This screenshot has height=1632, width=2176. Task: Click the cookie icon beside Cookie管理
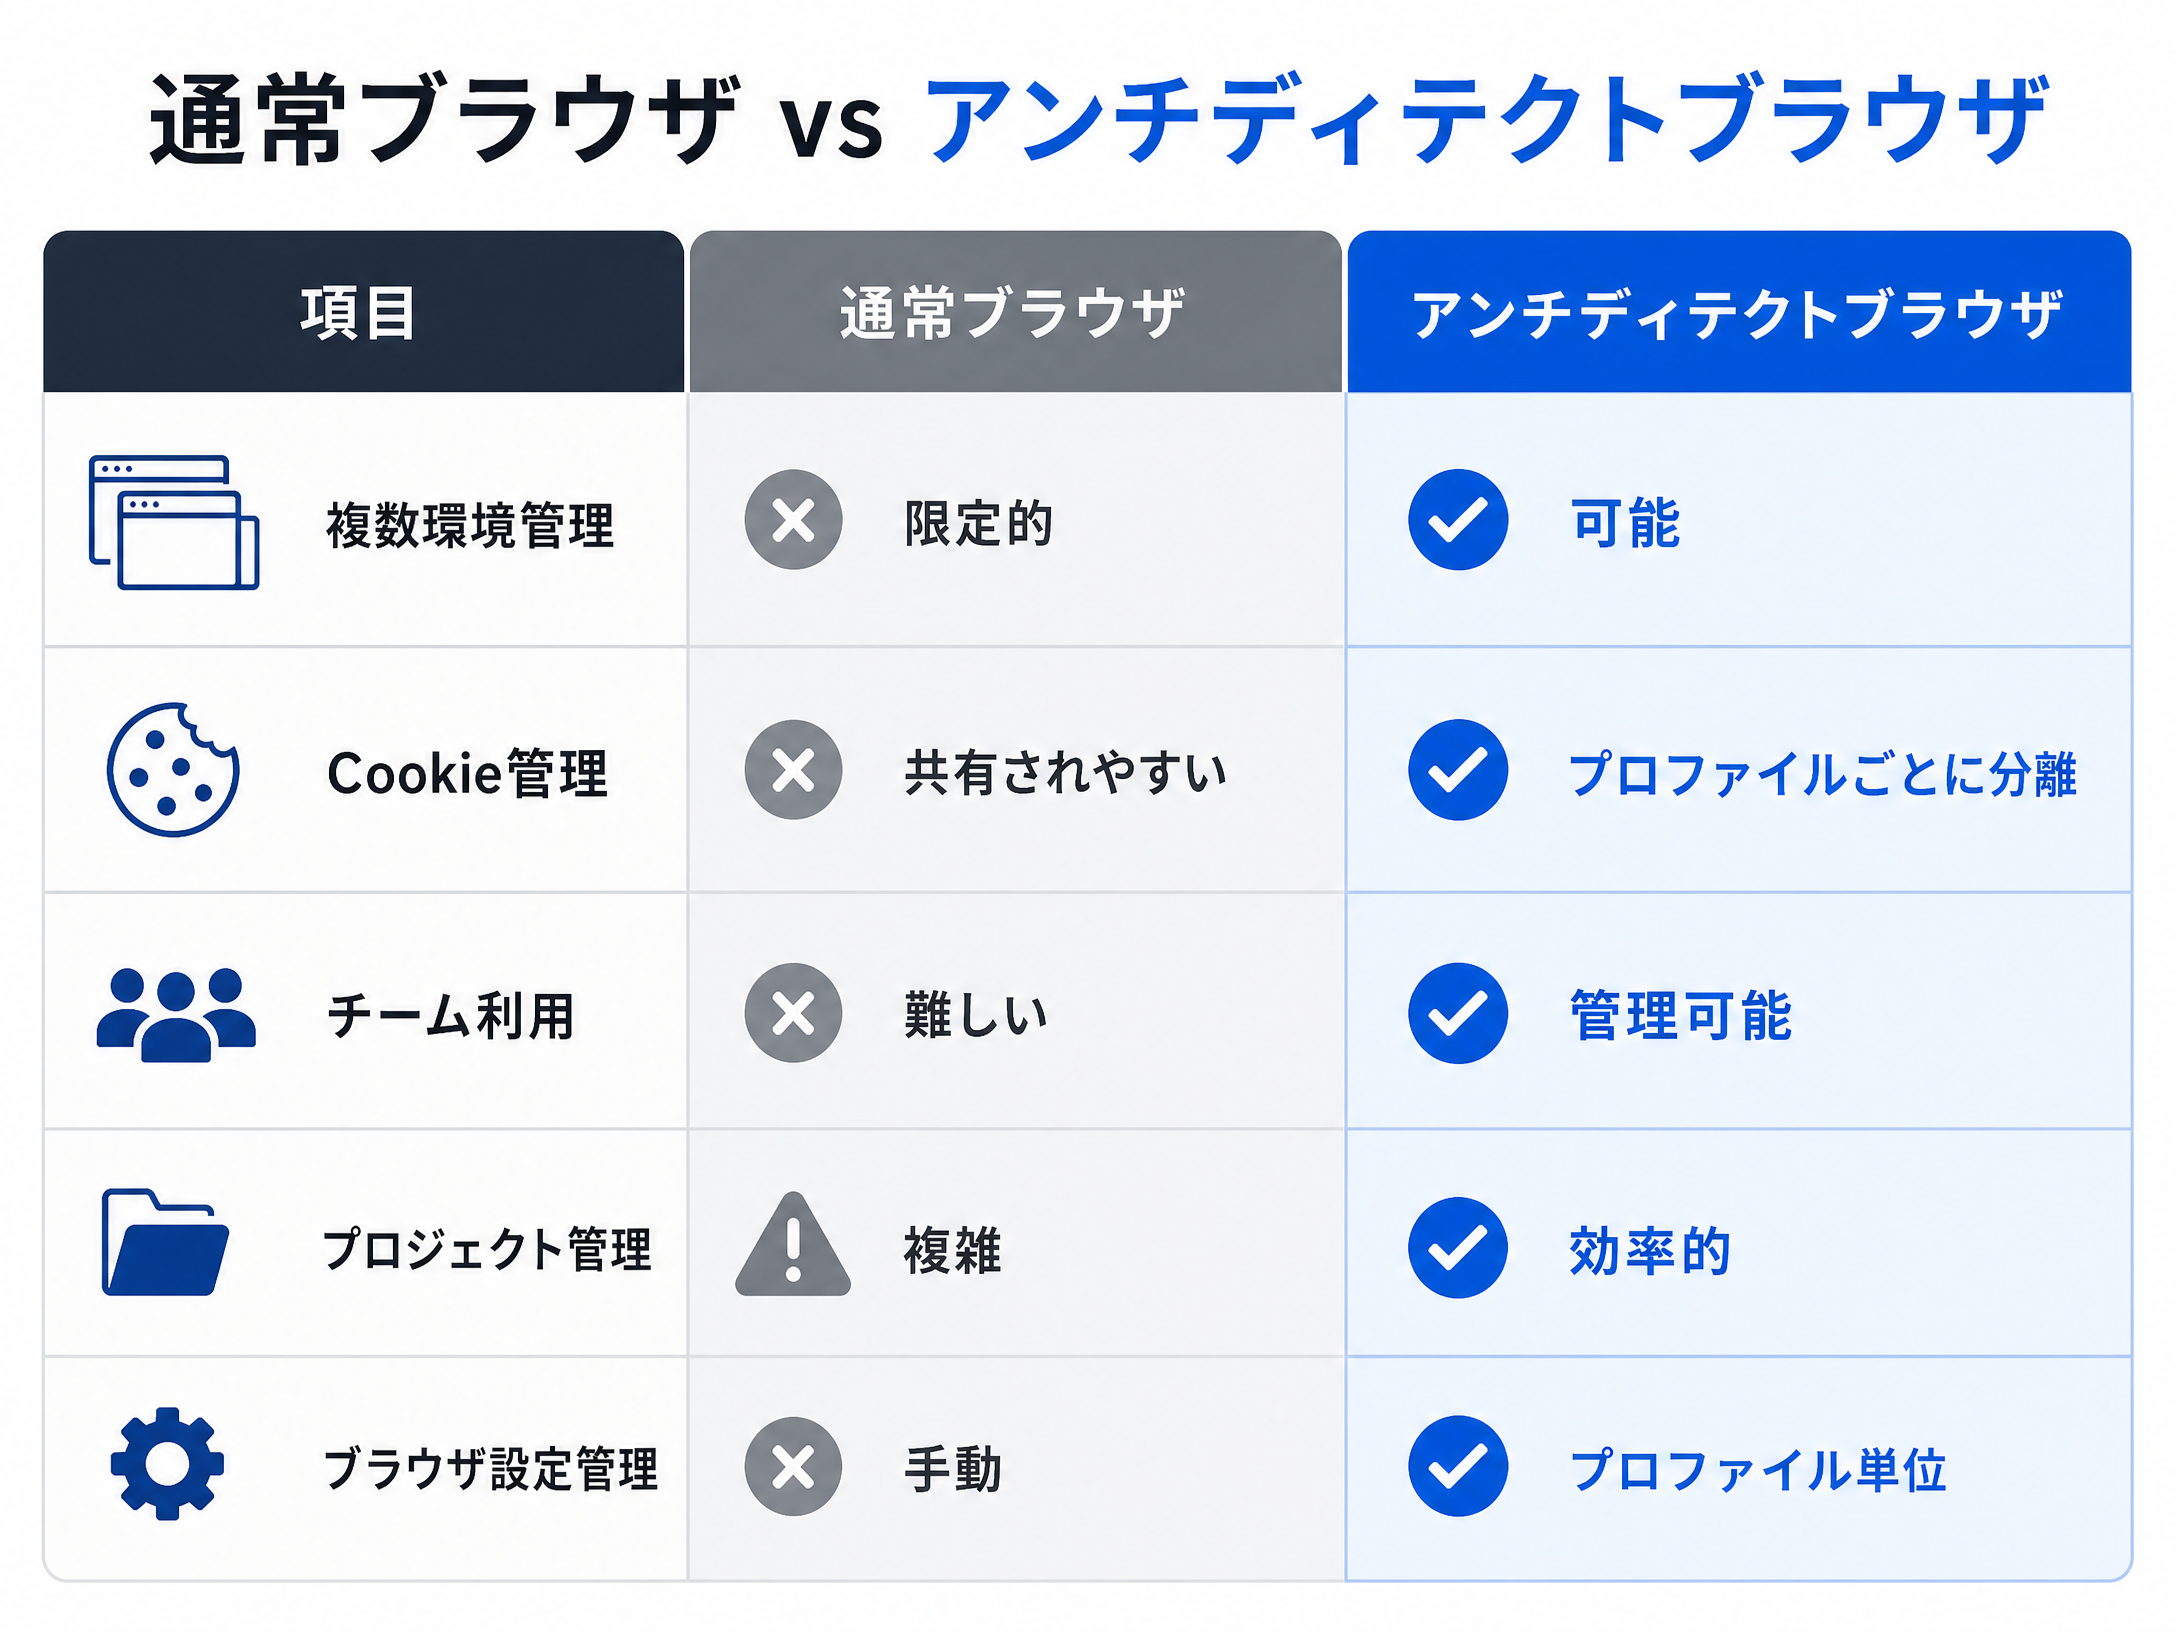point(173,769)
